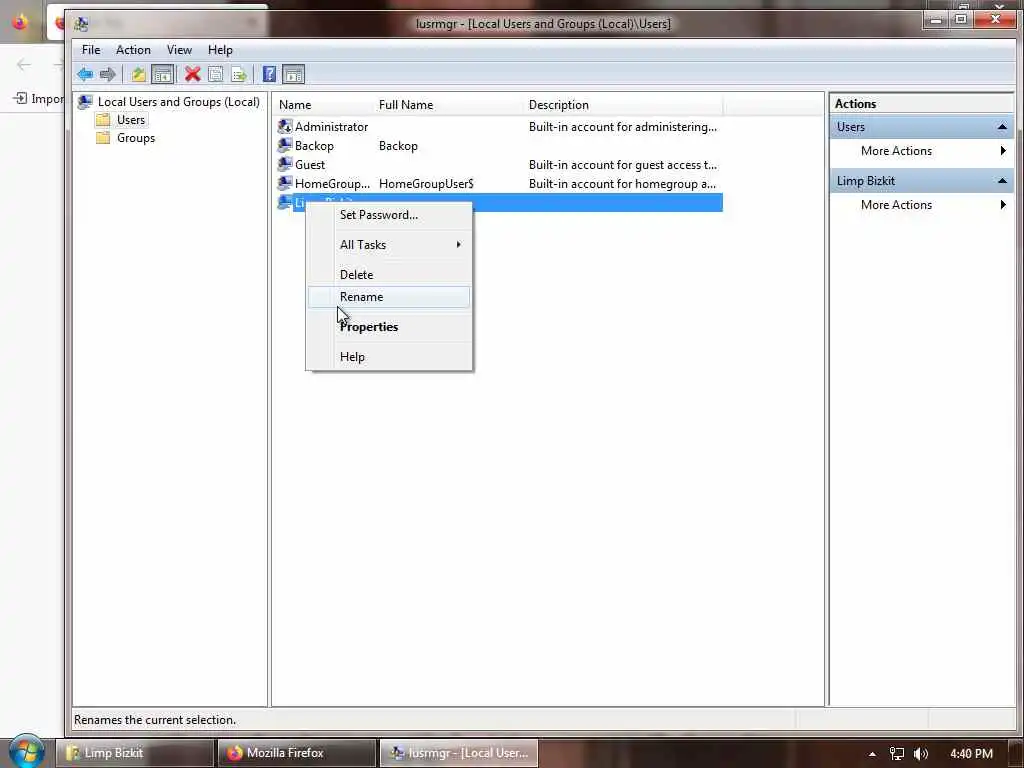Switch to Mozilla Firefox taskbar button

[296, 753]
